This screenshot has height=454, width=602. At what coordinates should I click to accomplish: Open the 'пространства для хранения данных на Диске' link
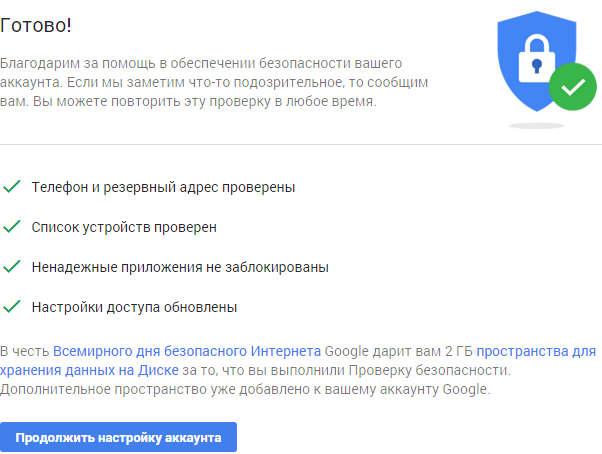point(536,352)
